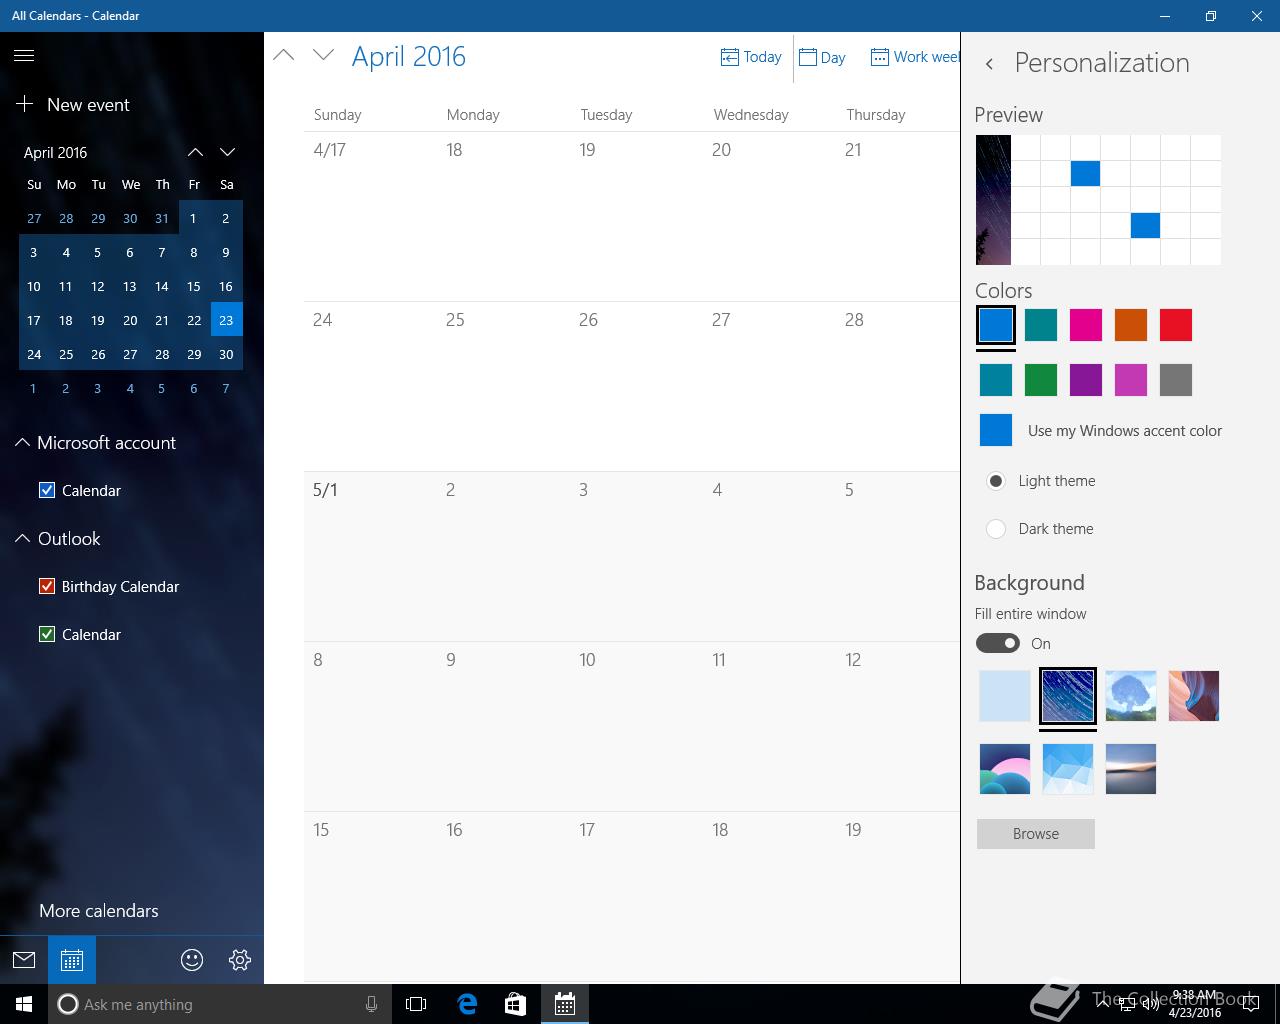Click April 2016 label in mini calendar
The width and height of the screenshot is (1280, 1024).
(x=56, y=152)
